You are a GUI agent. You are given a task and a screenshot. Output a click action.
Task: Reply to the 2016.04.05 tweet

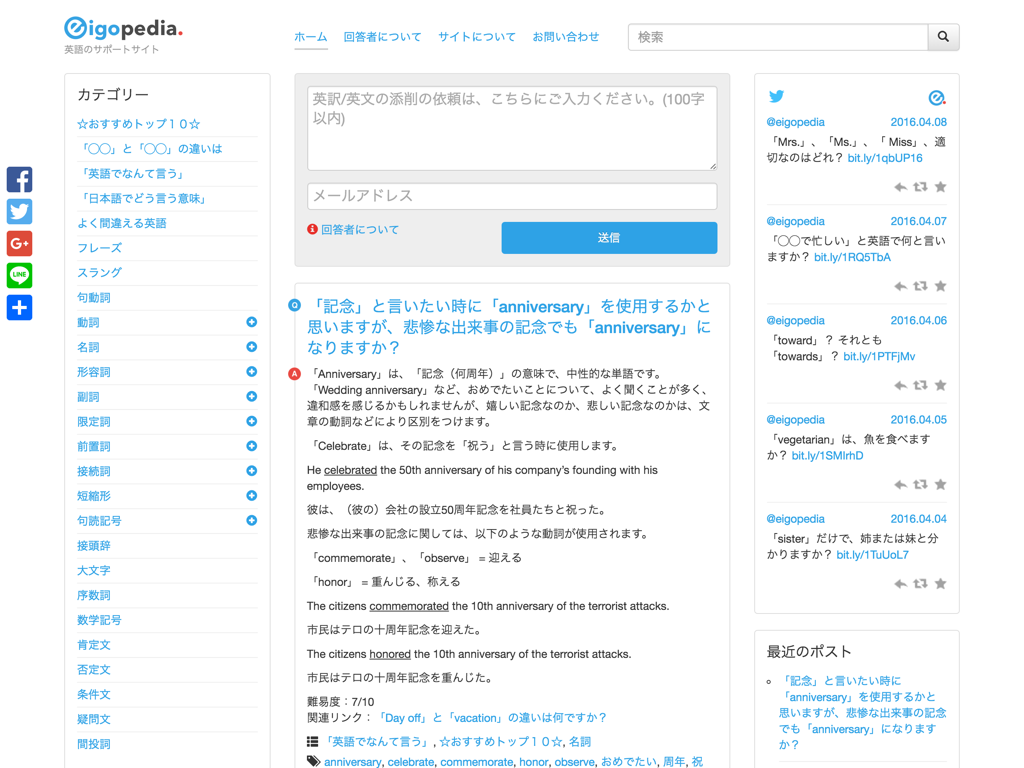click(x=900, y=485)
